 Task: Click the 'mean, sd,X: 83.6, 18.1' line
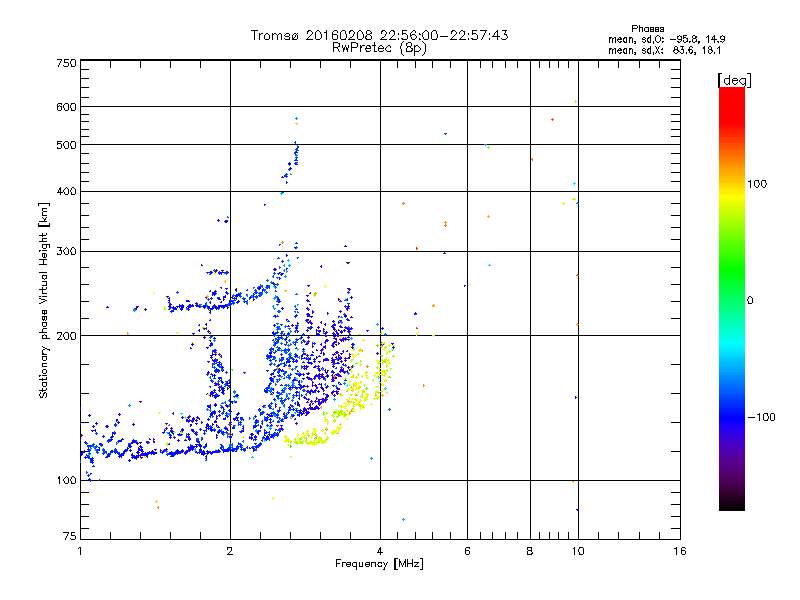tap(664, 51)
